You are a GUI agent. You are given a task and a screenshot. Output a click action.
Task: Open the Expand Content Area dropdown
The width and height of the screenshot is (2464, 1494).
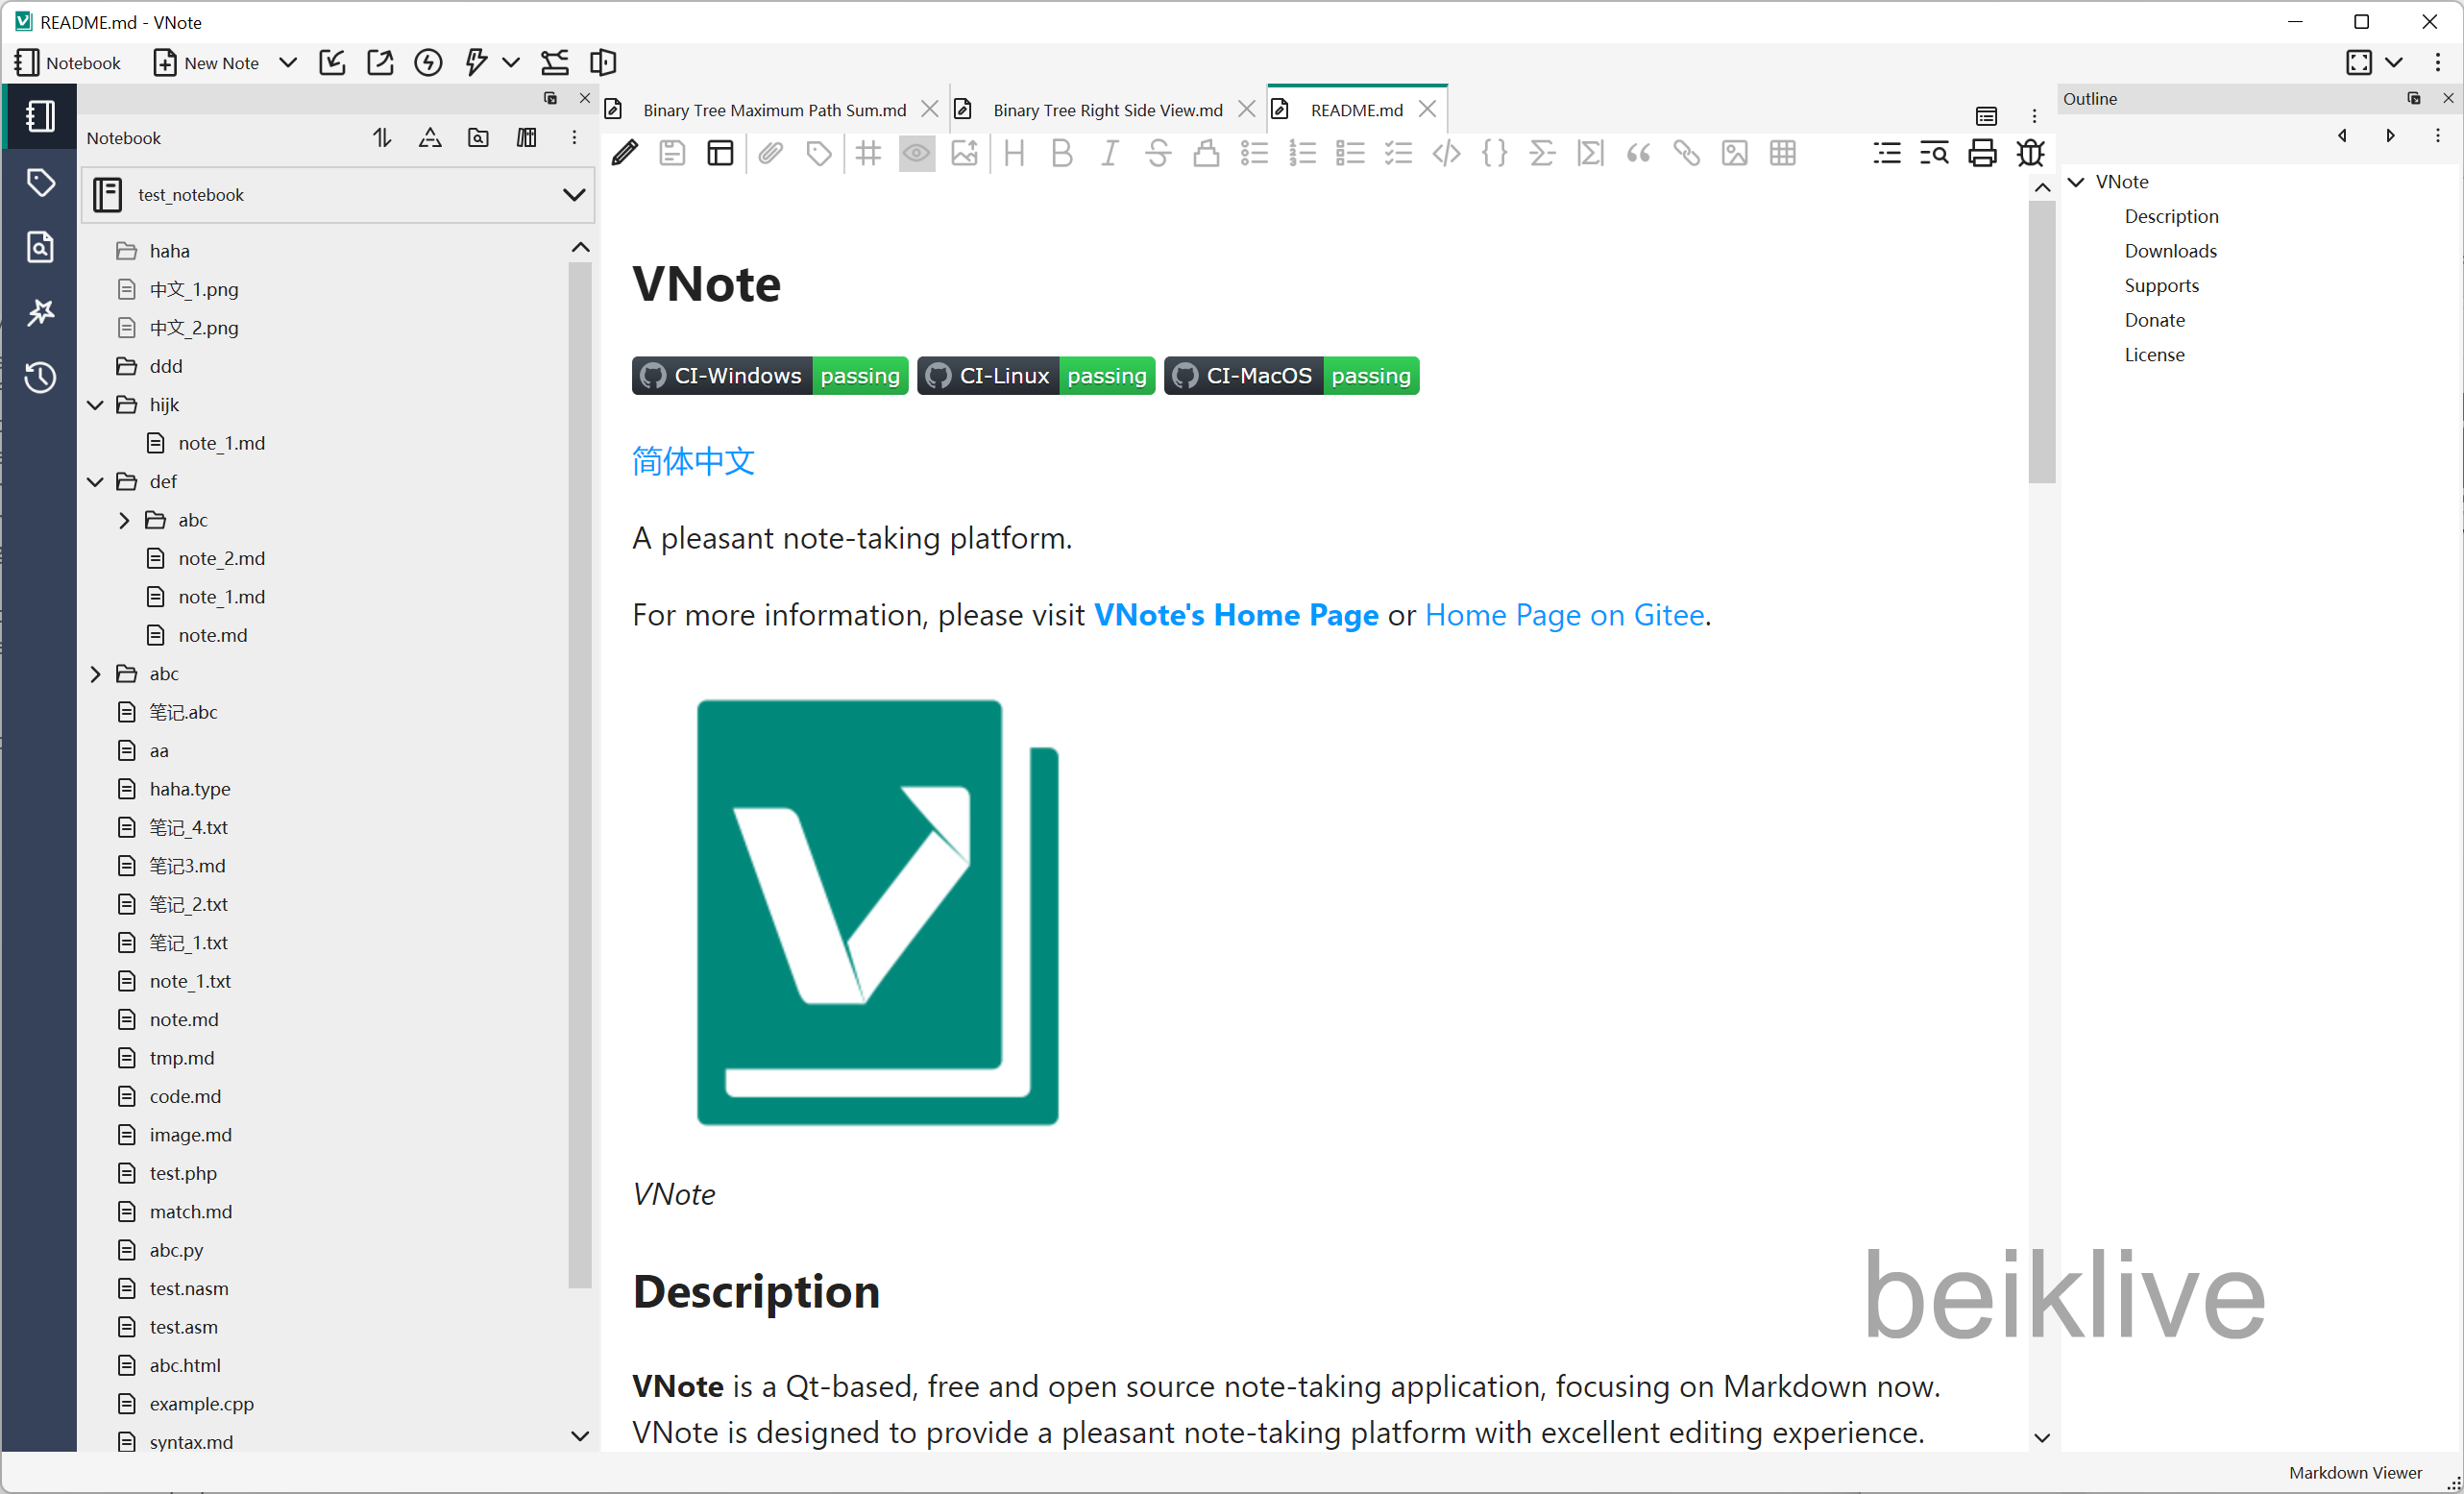[x=2394, y=63]
